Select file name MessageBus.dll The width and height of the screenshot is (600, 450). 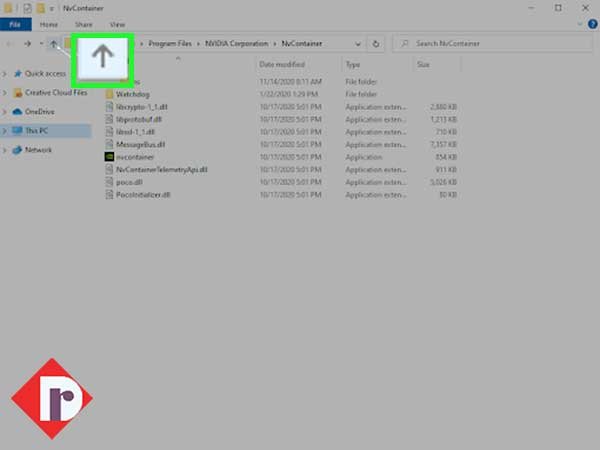click(140, 145)
